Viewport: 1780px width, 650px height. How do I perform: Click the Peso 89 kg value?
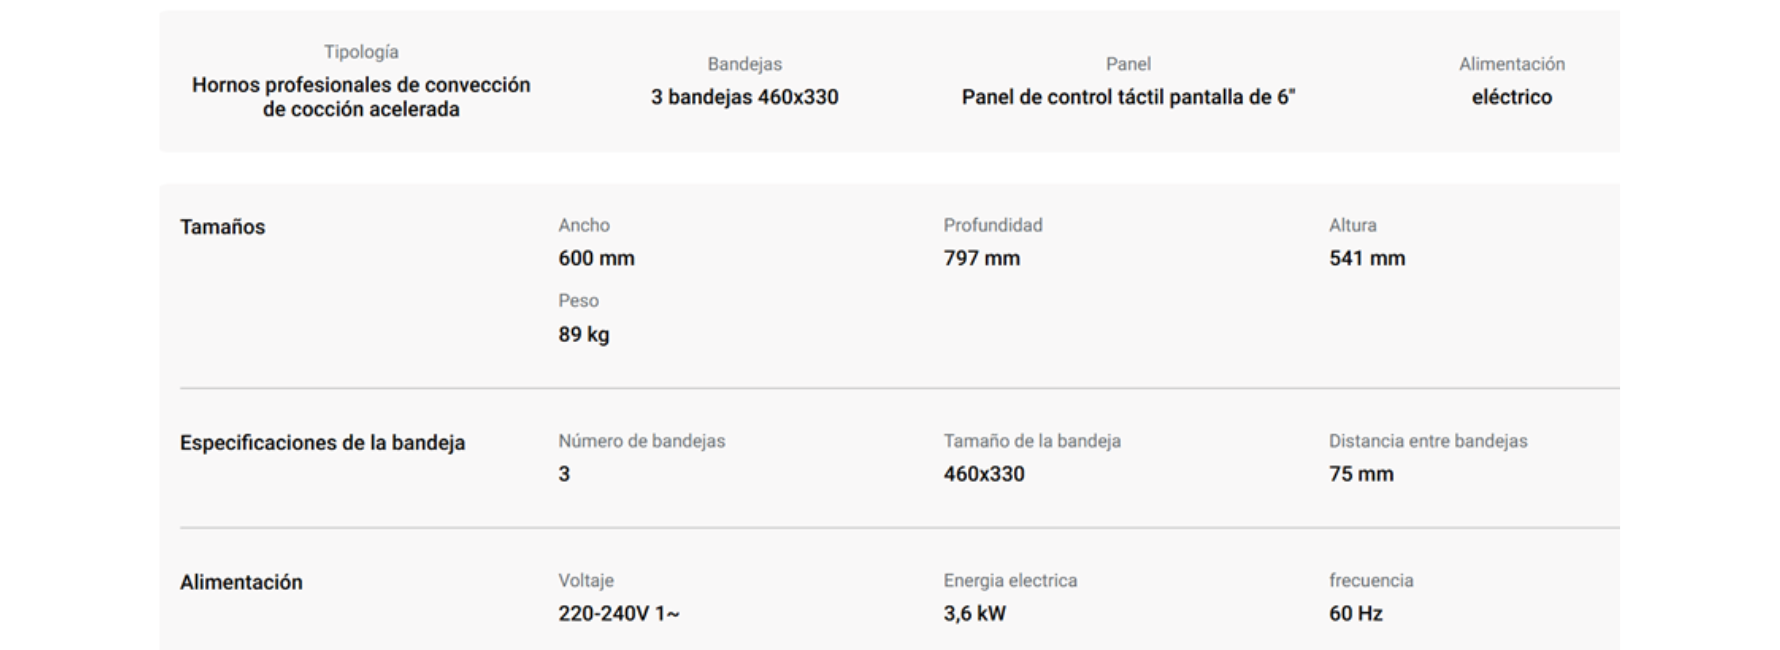click(584, 334)
